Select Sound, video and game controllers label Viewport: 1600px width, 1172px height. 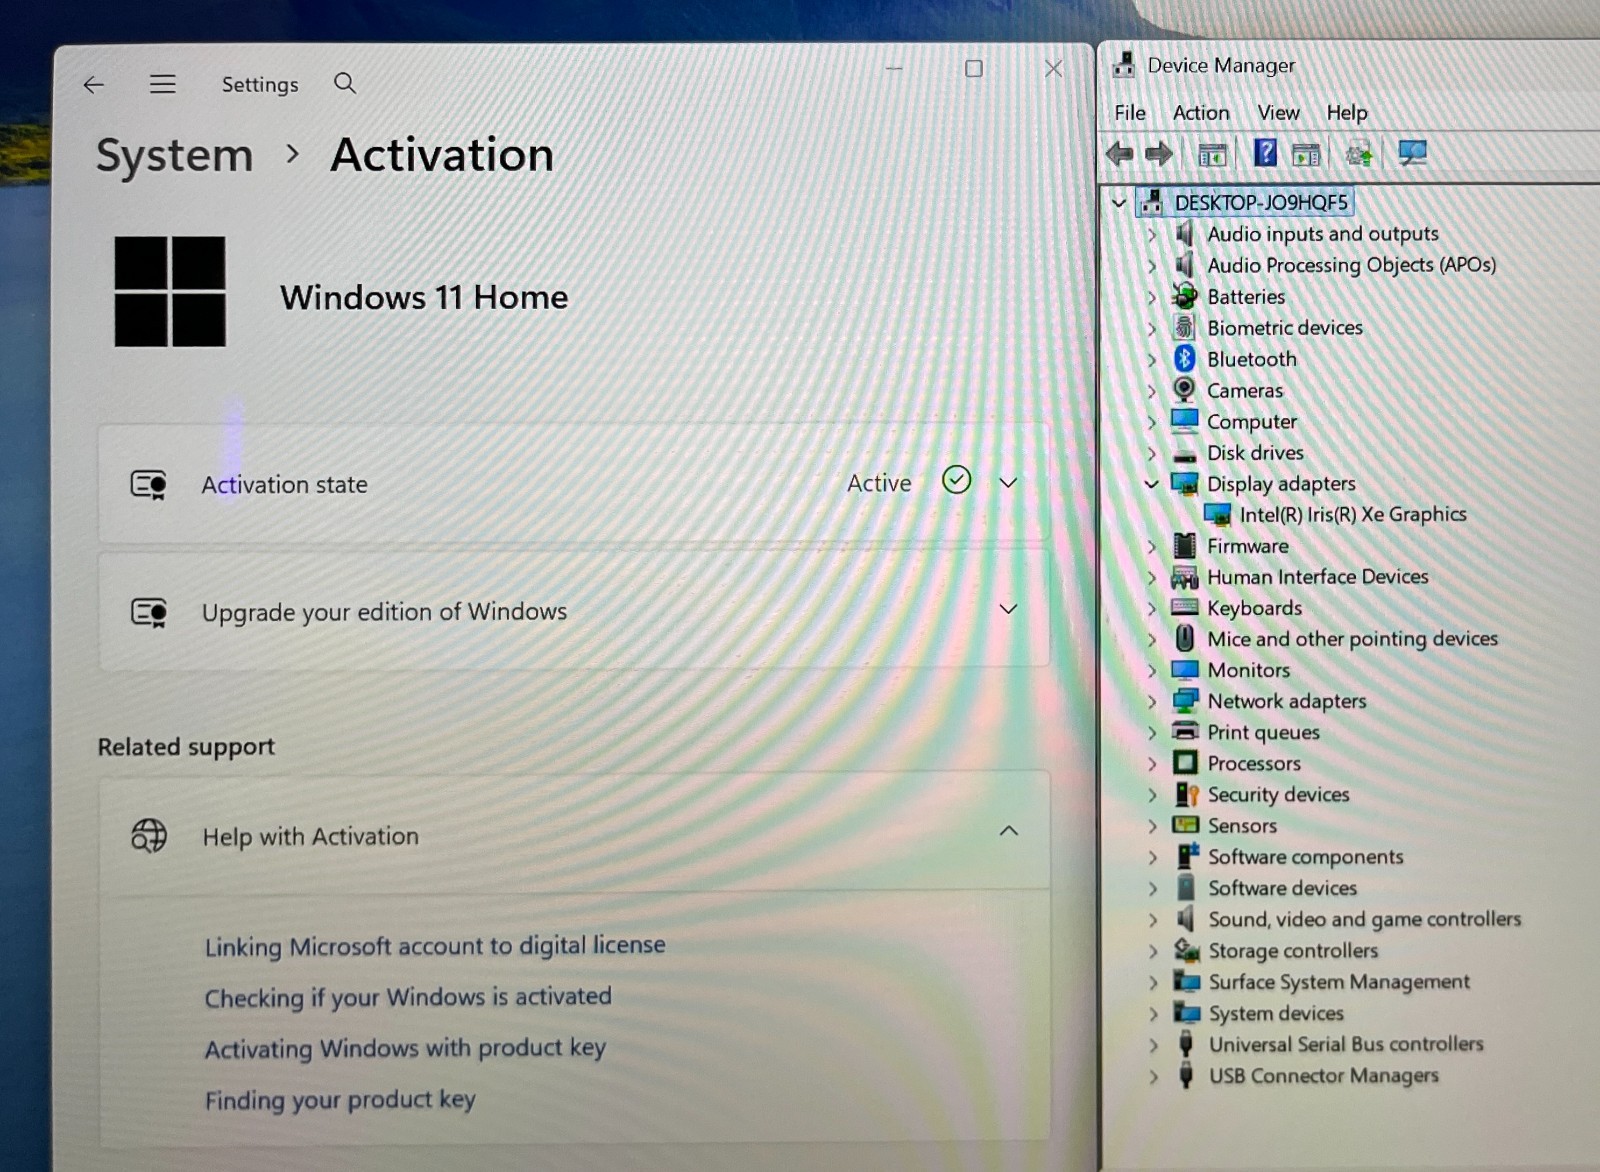1365,919
